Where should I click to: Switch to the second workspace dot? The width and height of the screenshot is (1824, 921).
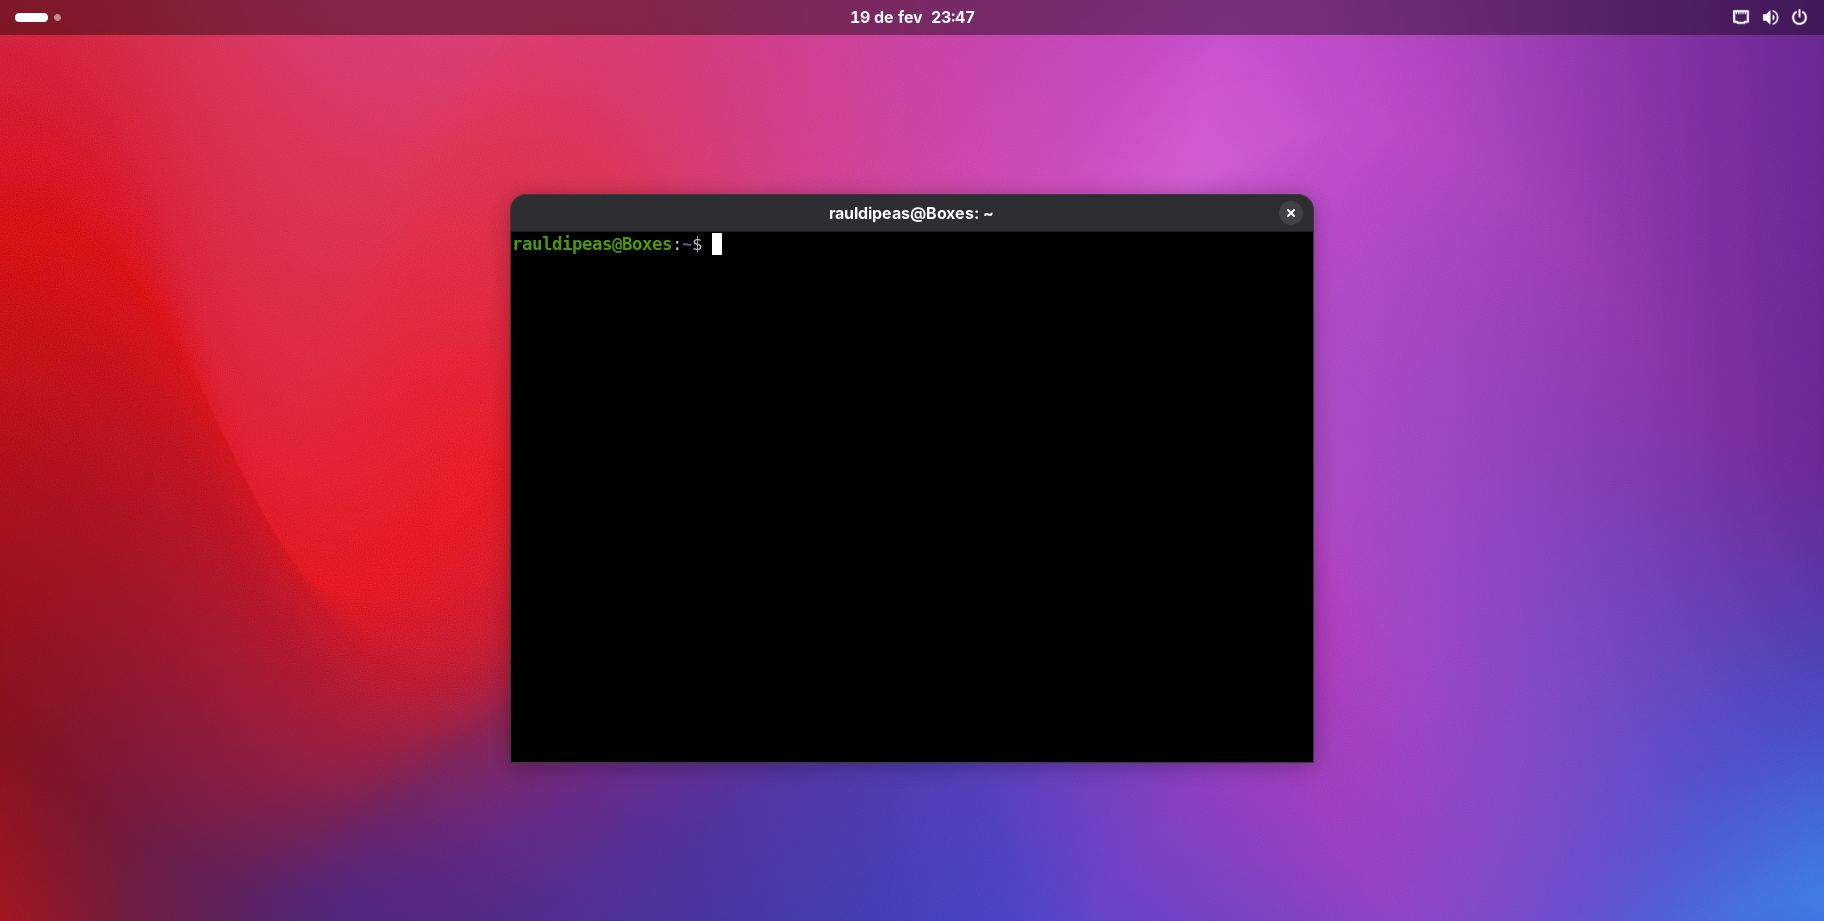pos(58,17)
